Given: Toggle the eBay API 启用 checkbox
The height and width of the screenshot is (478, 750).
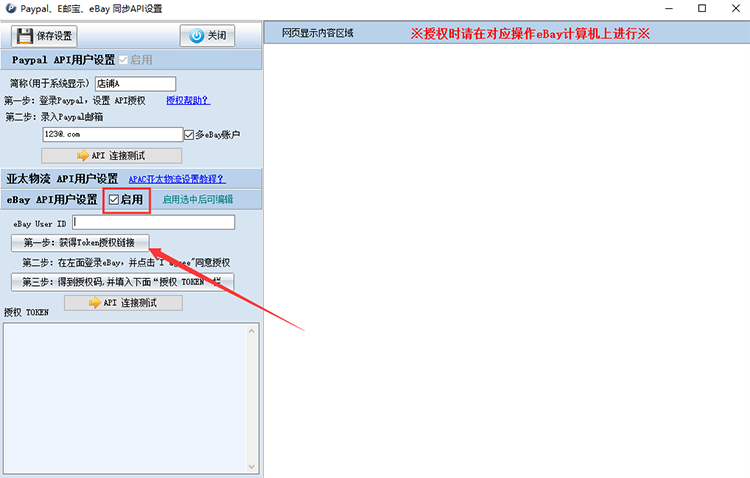Looking at the screenshot, I should coord(114,200).
